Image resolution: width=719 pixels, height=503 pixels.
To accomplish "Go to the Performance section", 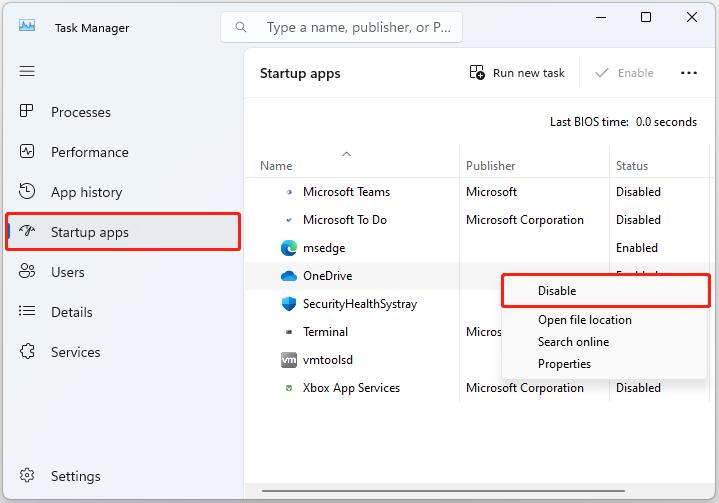I will pos(89,152).
